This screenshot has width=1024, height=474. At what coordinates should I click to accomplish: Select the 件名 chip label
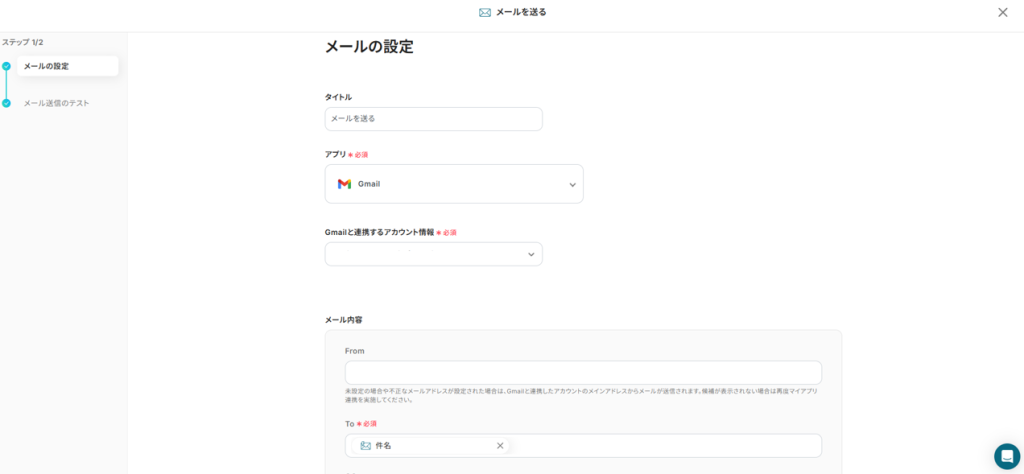[x=383, y=446]
